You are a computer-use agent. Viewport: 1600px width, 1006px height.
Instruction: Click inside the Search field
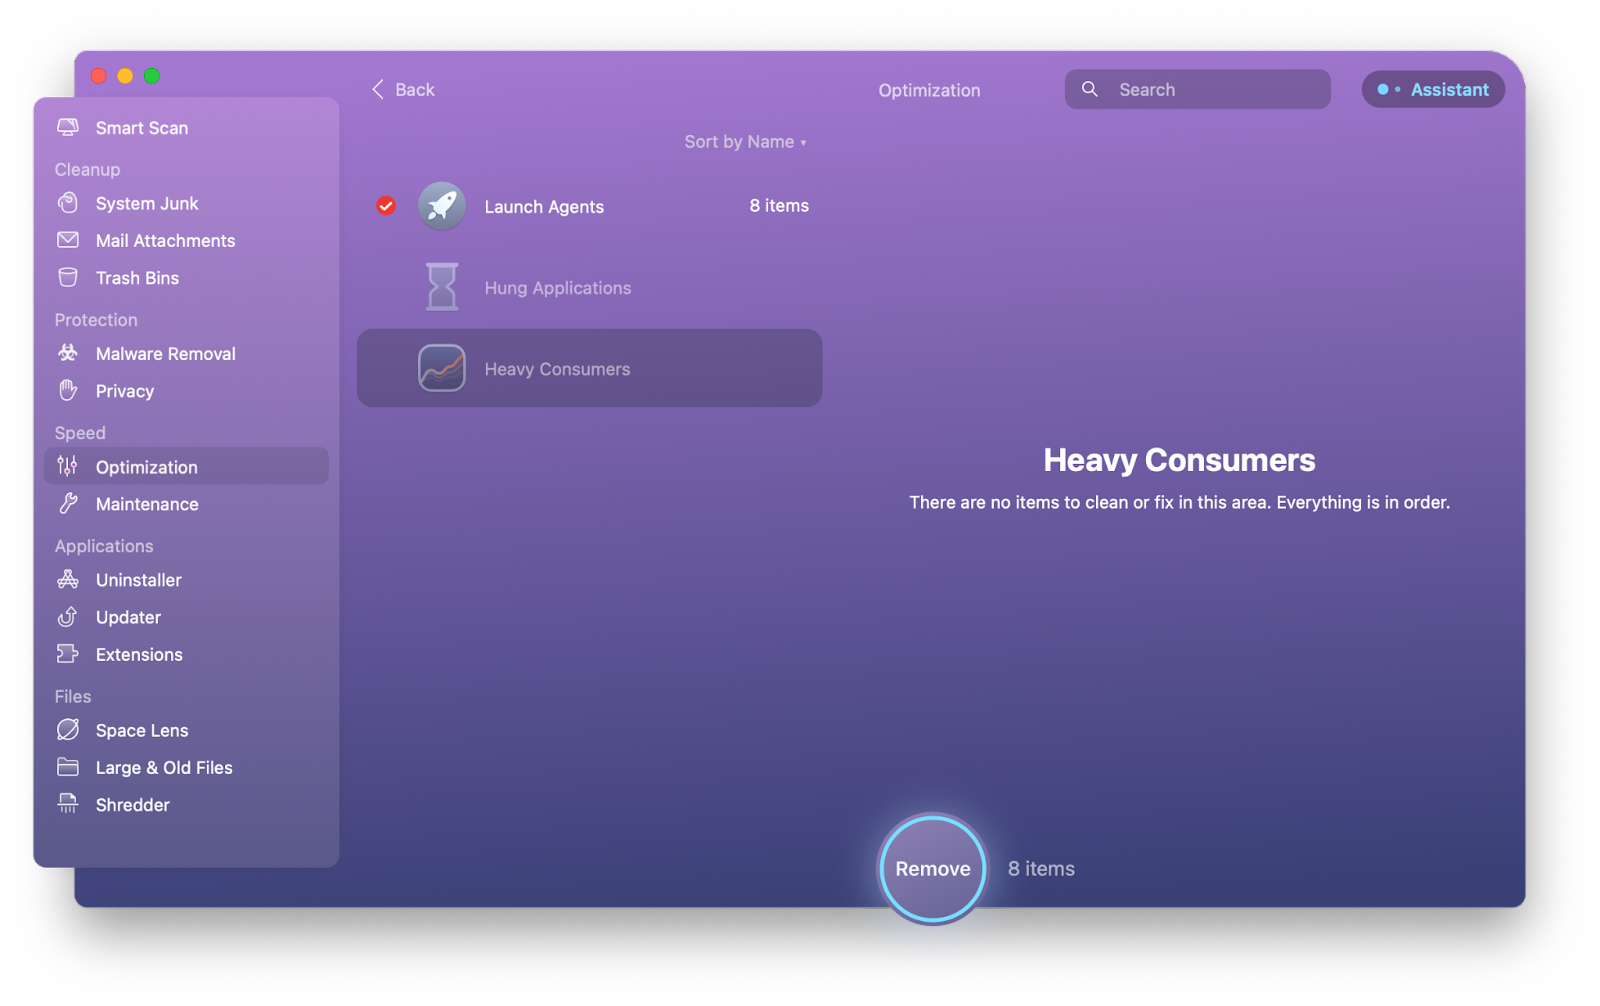coord(1197,89)
